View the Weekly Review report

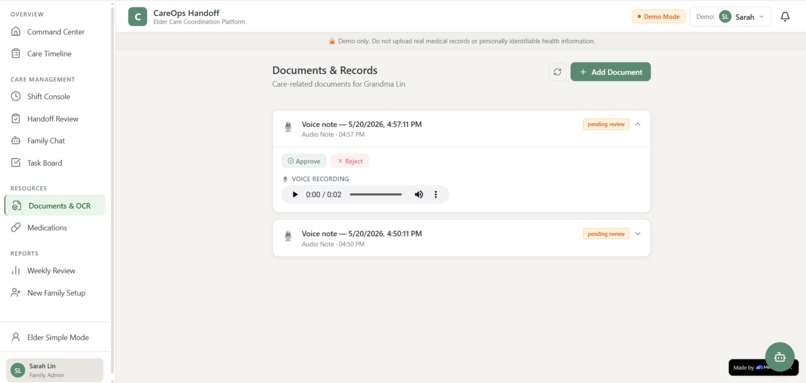pos(55,271)
